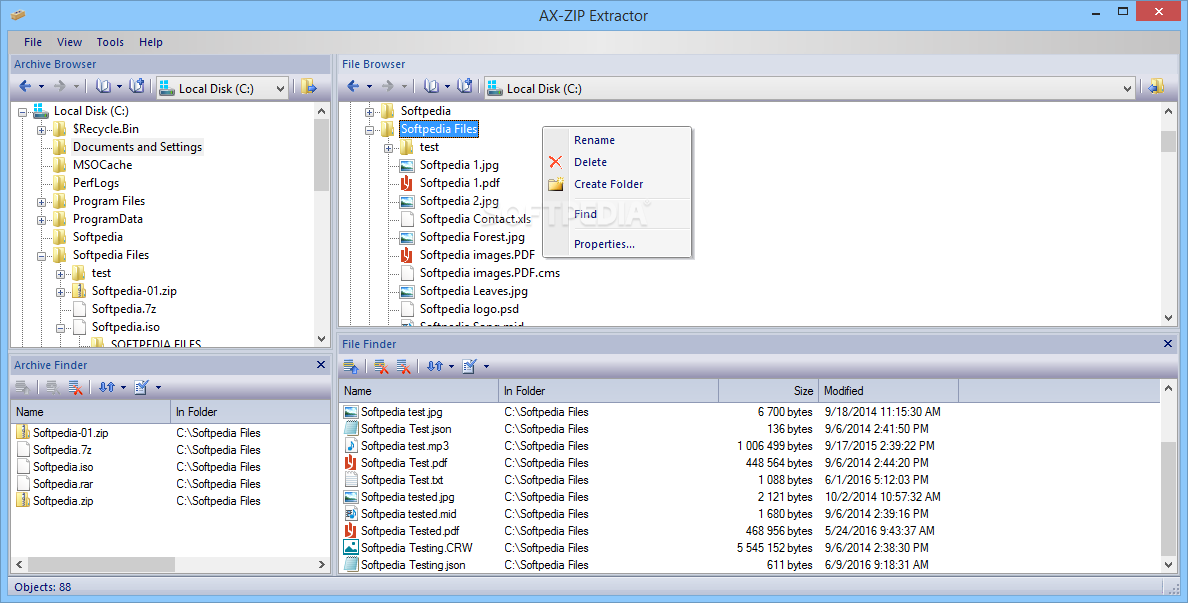Image resolution: width=1188 pixels, height=603 pixels.
Task: Click the AX-ZIP Extractor app icon in title bar
Action: pos(18,14)
